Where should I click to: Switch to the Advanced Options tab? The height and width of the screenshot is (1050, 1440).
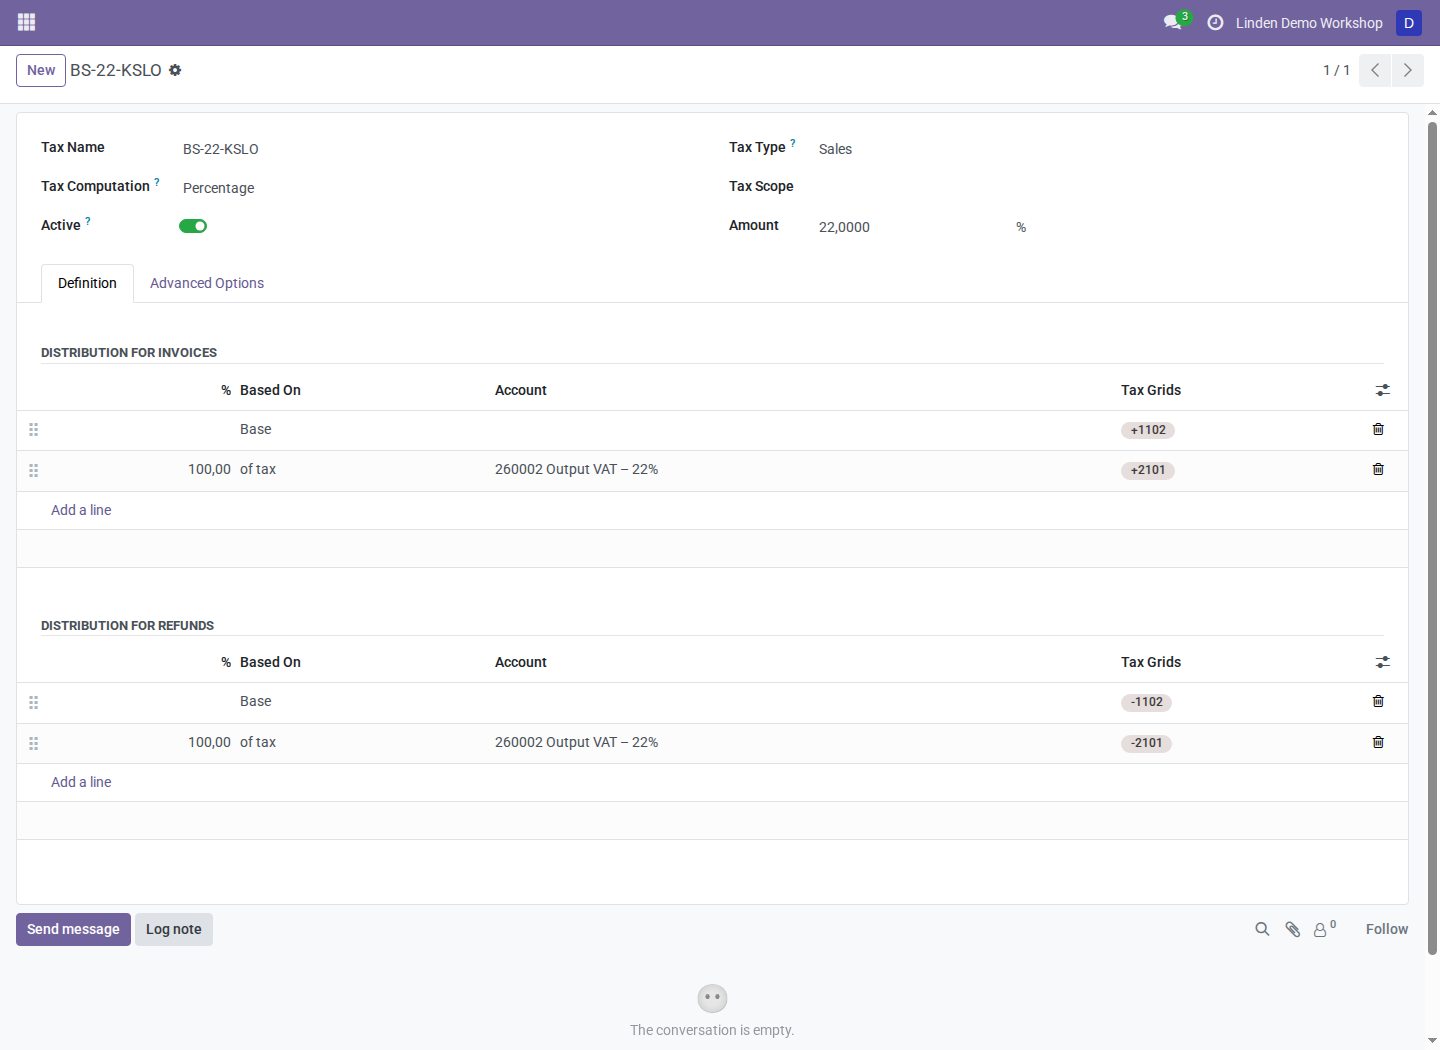[x=207, y=283]
